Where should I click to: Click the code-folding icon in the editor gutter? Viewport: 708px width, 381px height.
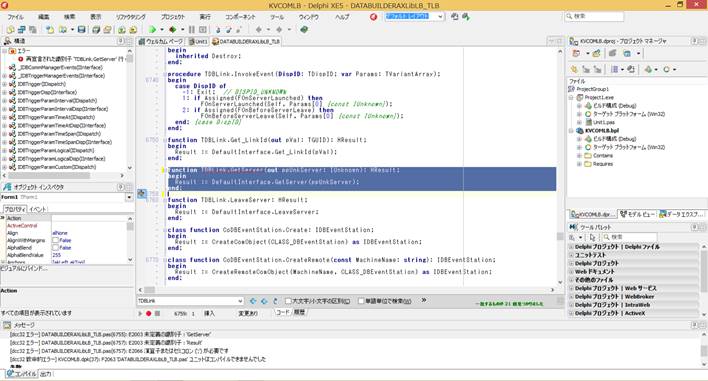pos(142,194)
